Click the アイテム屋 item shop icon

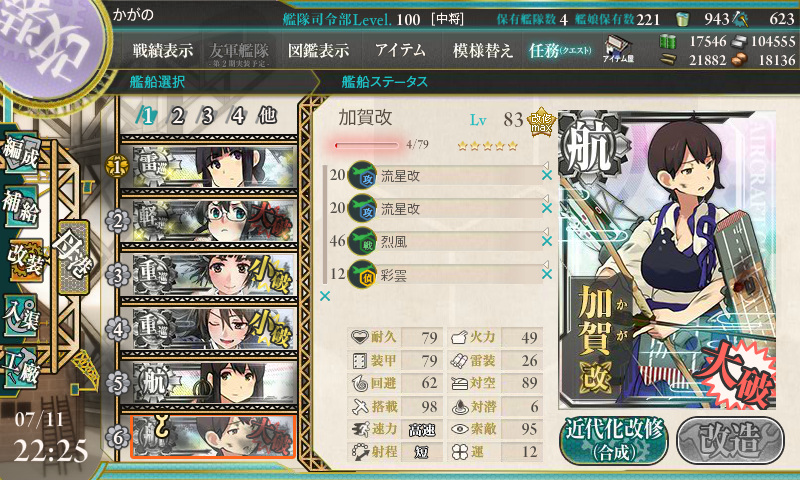(x=618, y=49)
